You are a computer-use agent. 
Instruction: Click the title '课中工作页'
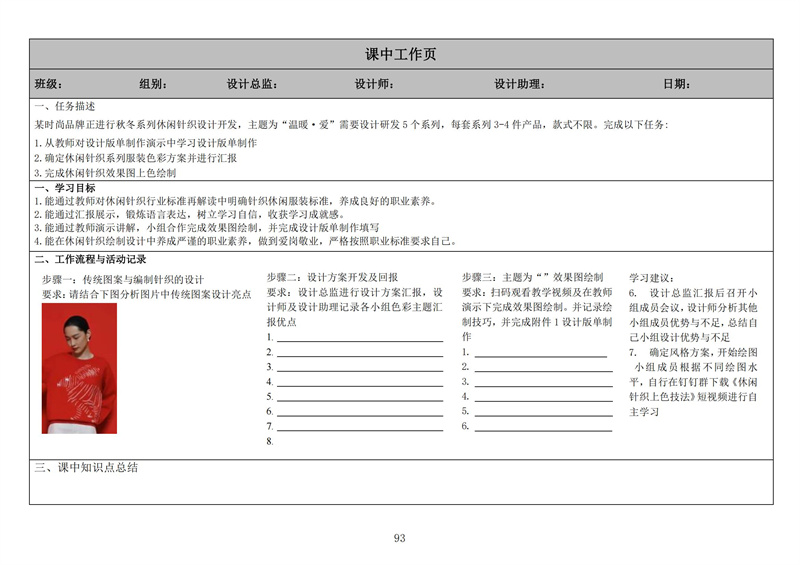point(401,54)
